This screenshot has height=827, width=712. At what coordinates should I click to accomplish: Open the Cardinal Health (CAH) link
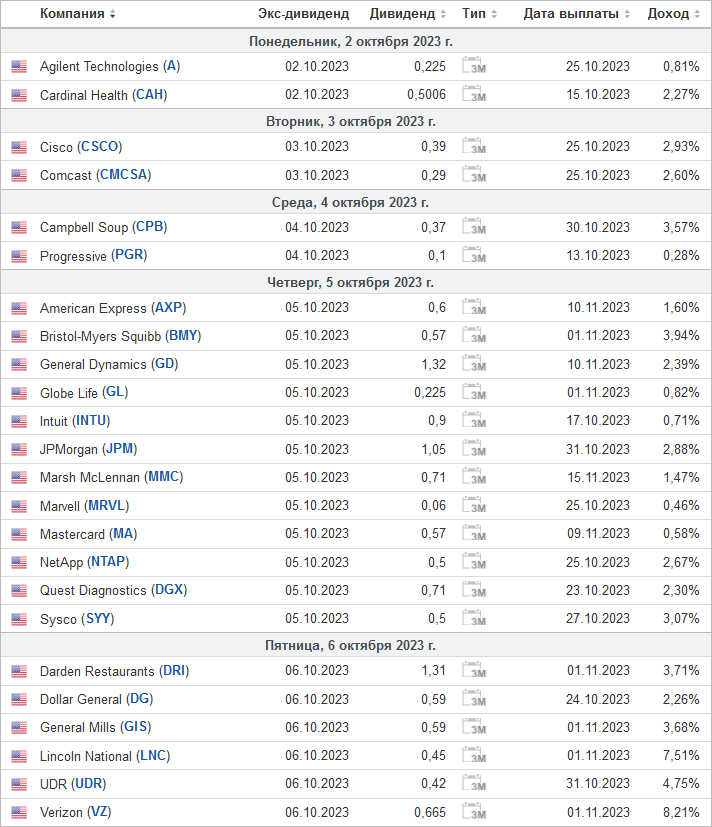click(103, 94)
